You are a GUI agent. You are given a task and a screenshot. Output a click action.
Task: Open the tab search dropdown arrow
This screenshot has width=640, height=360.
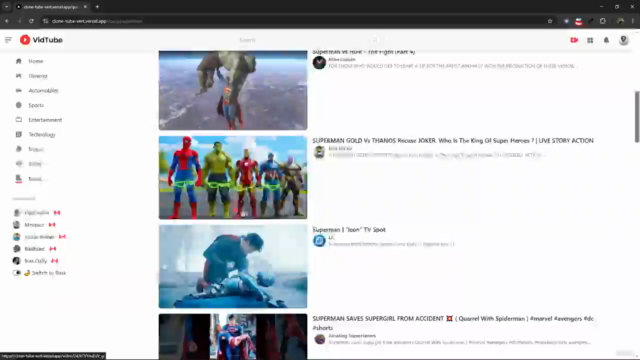coord(7,7)
